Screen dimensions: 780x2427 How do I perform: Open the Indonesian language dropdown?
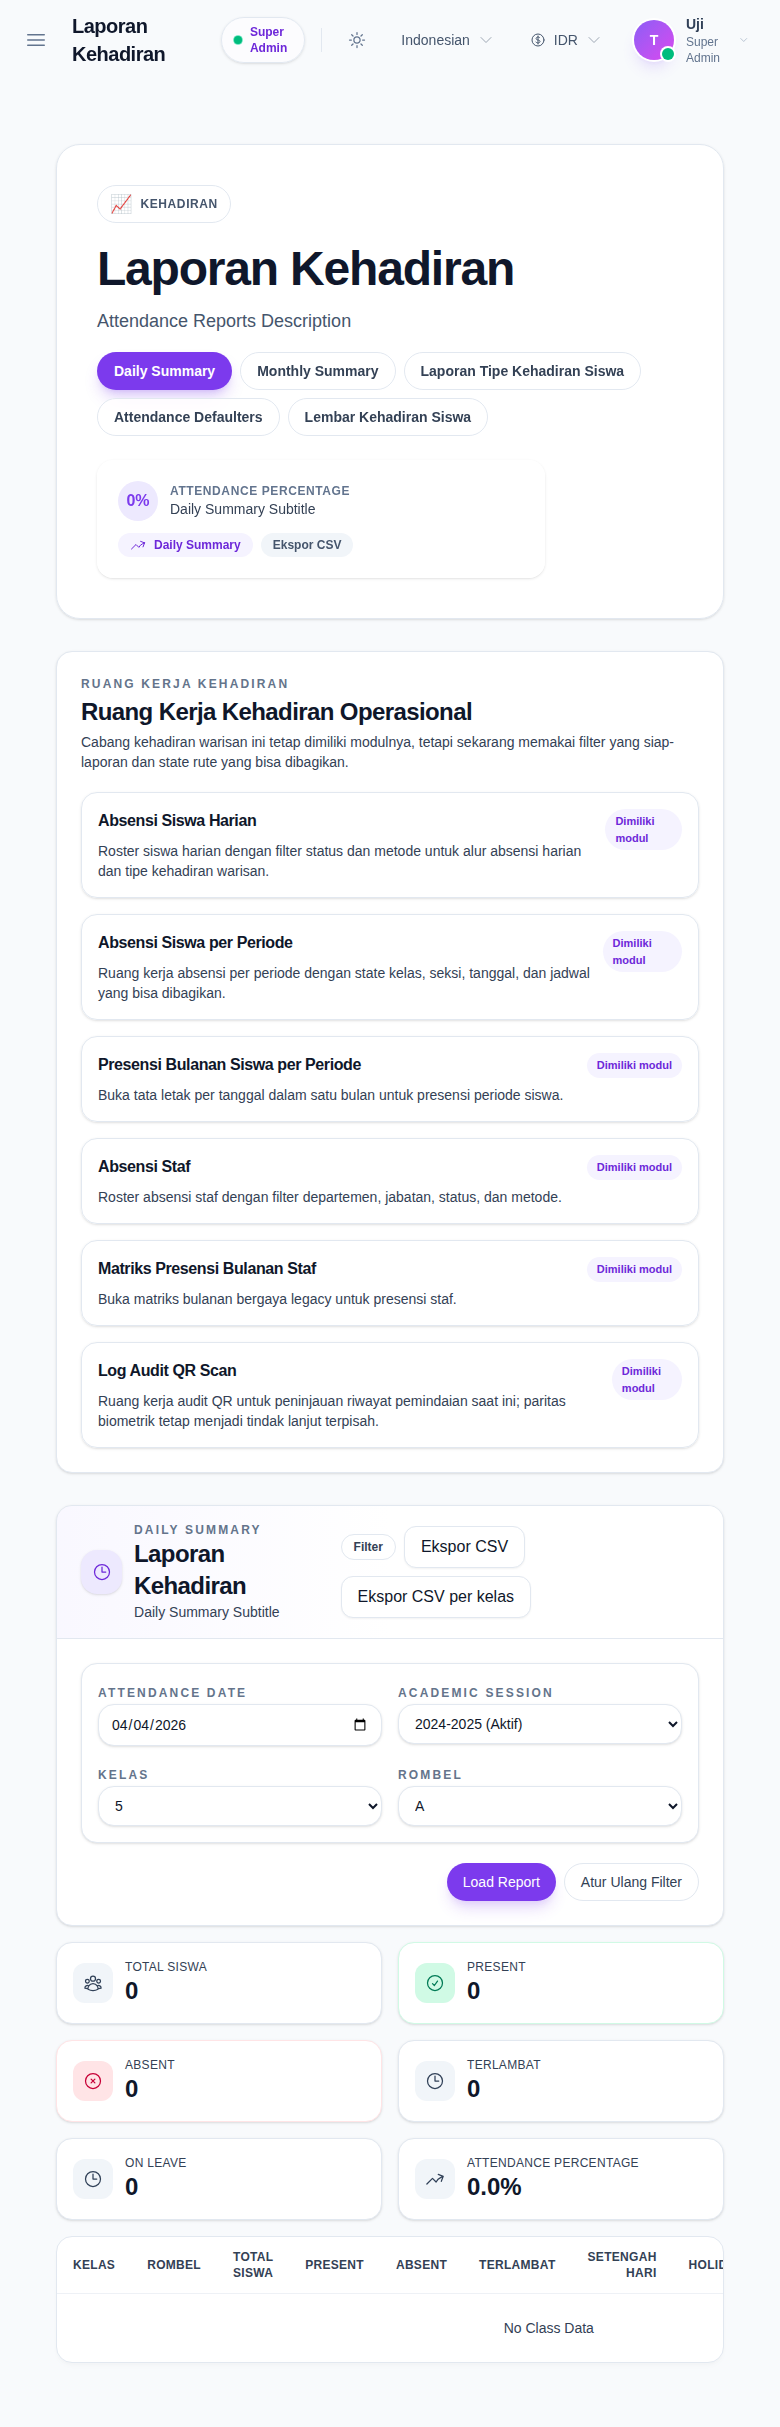point(446,40)
